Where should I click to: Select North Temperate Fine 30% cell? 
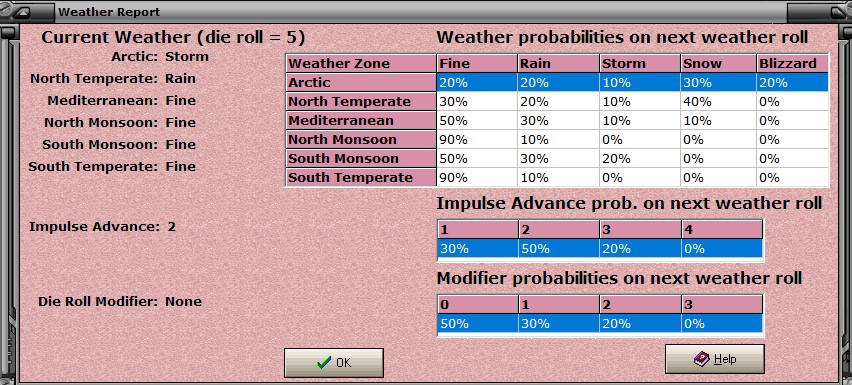[477, 102]
